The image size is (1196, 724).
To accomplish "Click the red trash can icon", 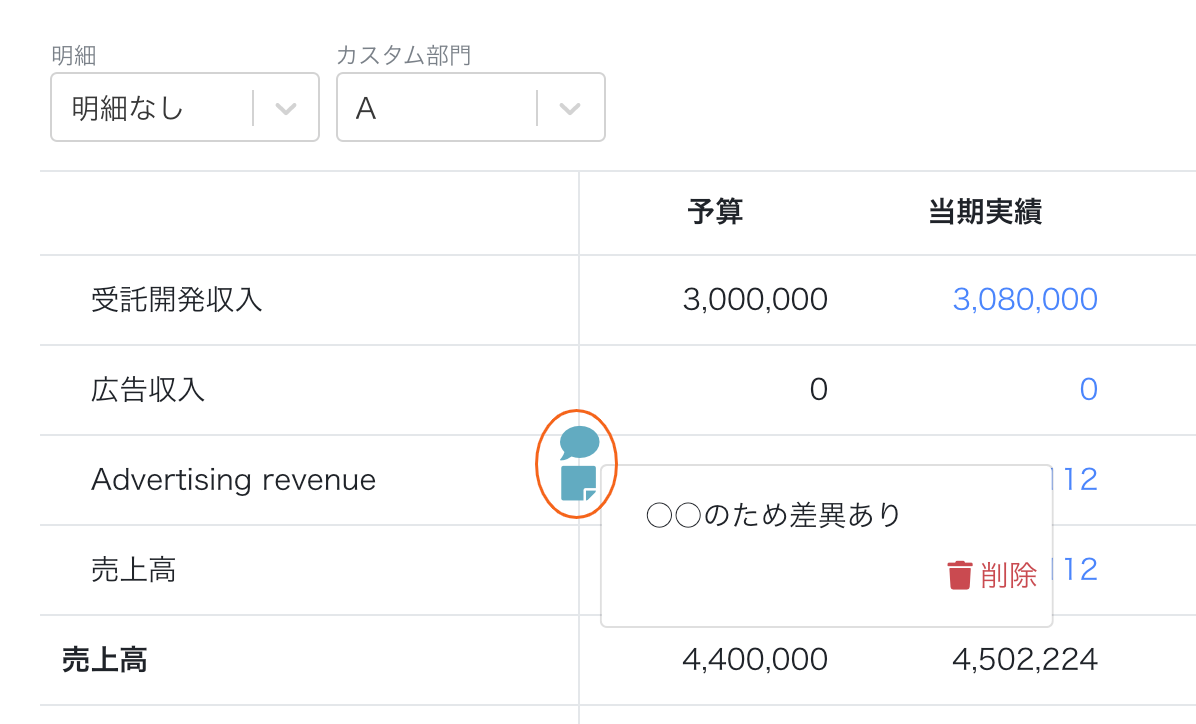I will 960,575.
